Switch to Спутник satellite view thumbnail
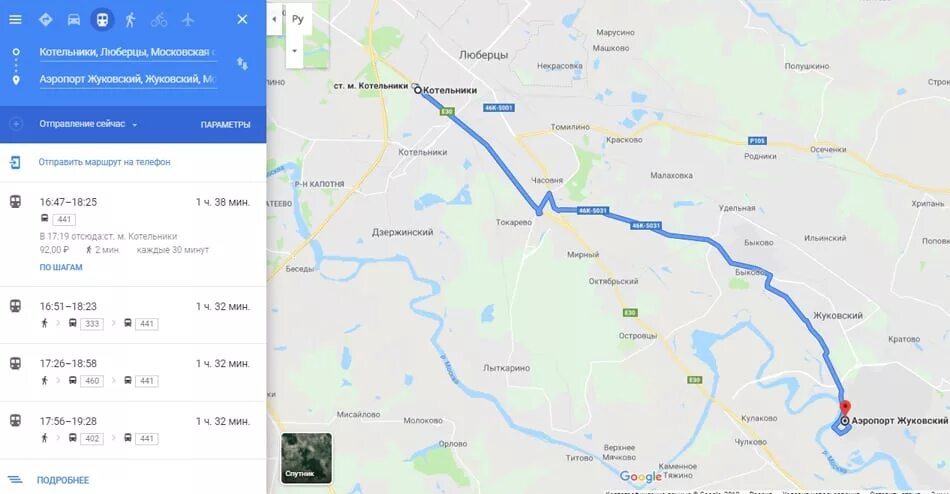 pyautogui.click(x=307, y=458)
